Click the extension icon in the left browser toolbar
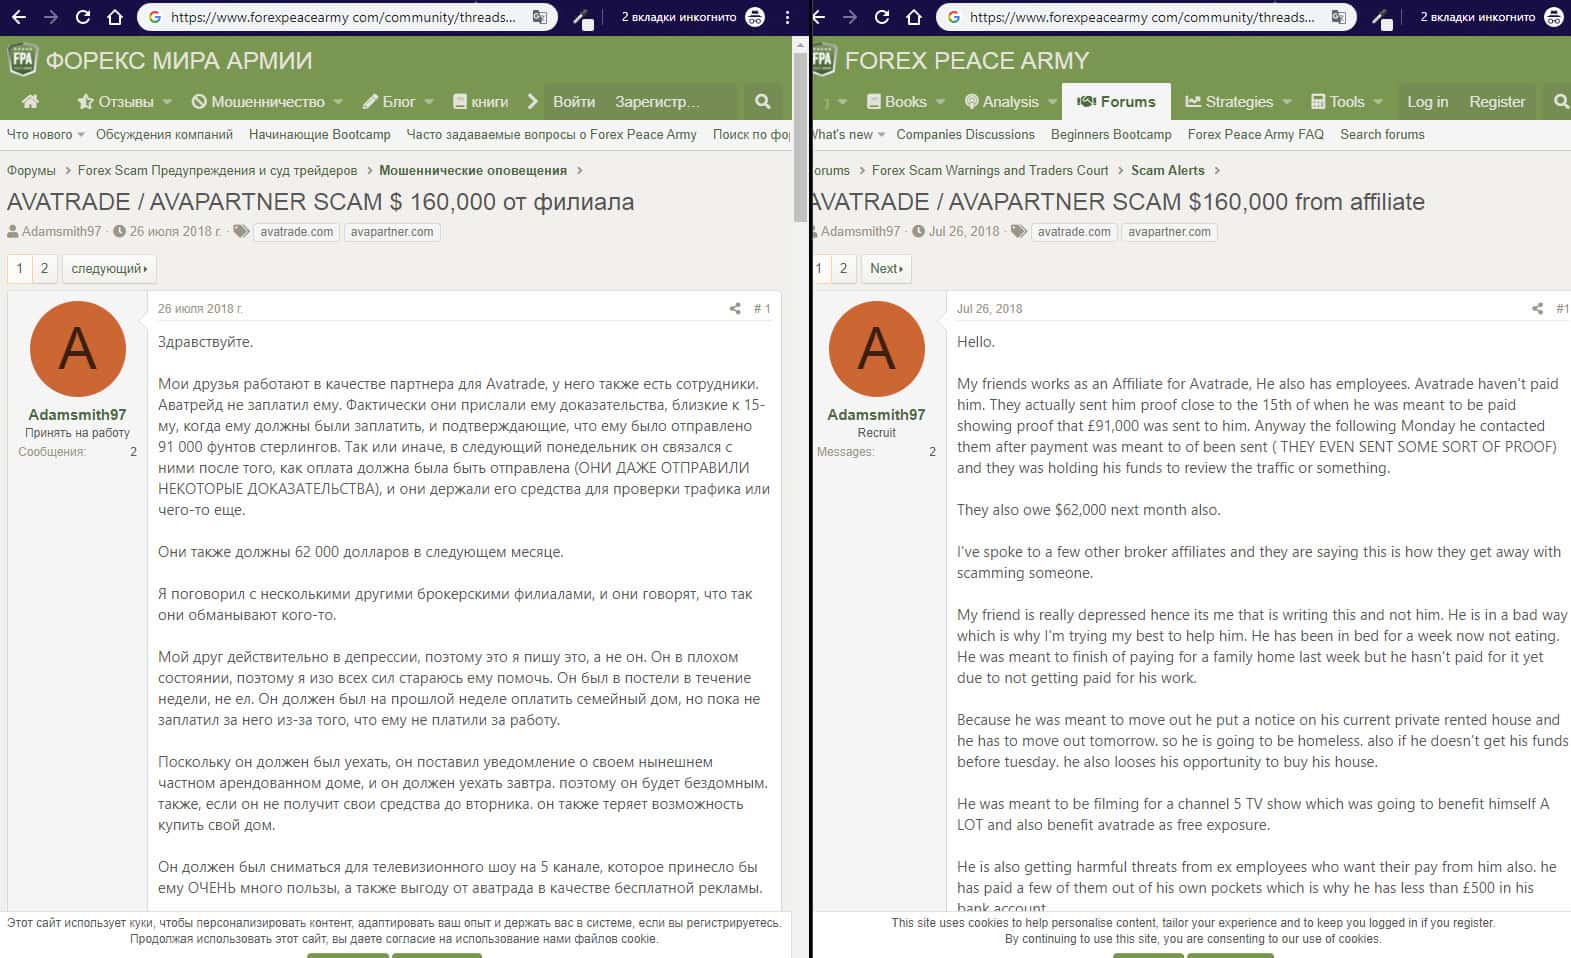The width and height of the screenshot is (1571, 958). (x=584, y=17)
